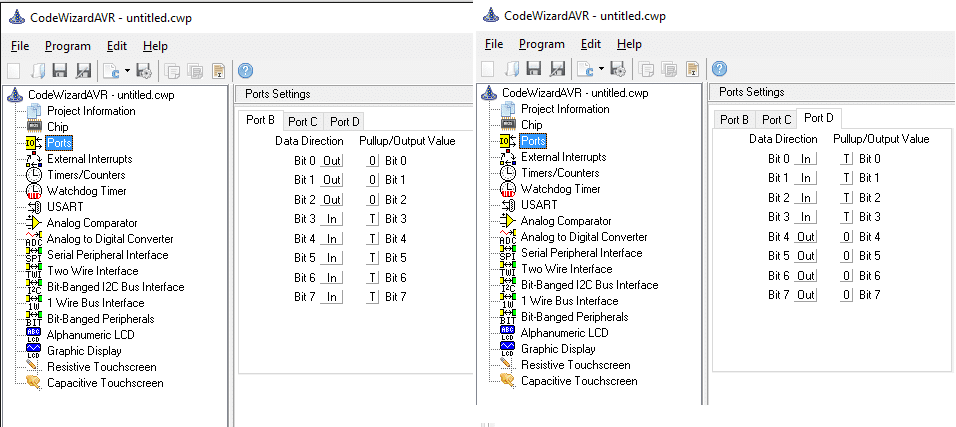Open Program menu in Port B window
The width and height of the screenshot is (956, 427).
click(68, 46)
